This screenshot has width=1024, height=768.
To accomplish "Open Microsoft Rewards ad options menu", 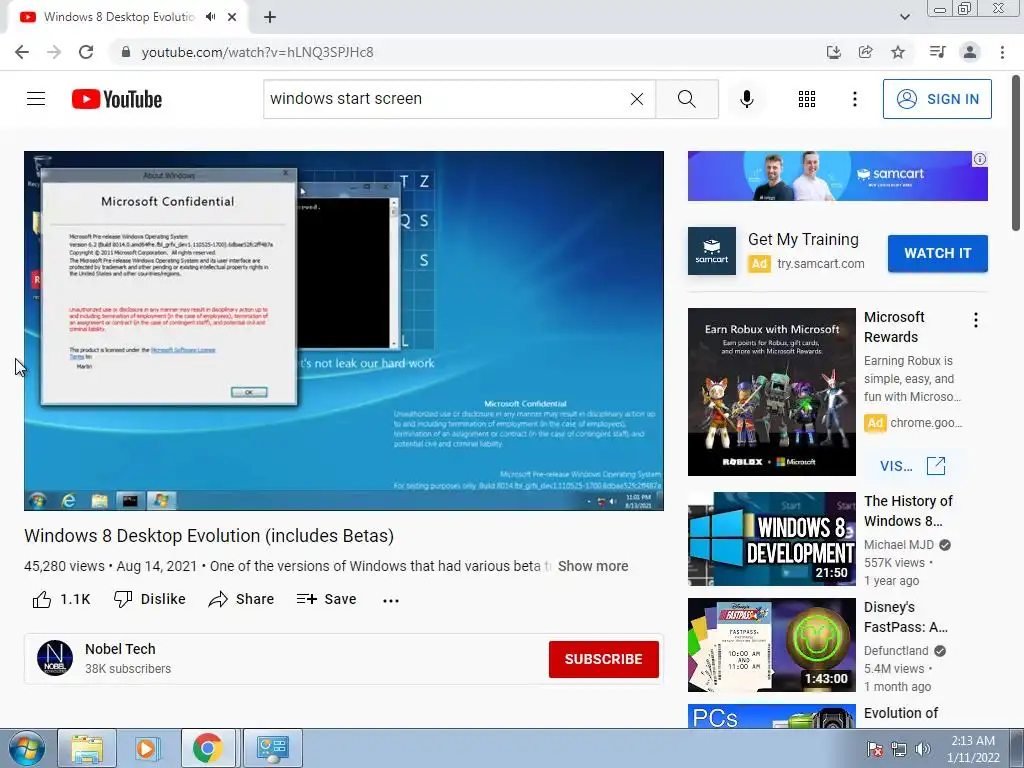I will [x=976, y=320].
